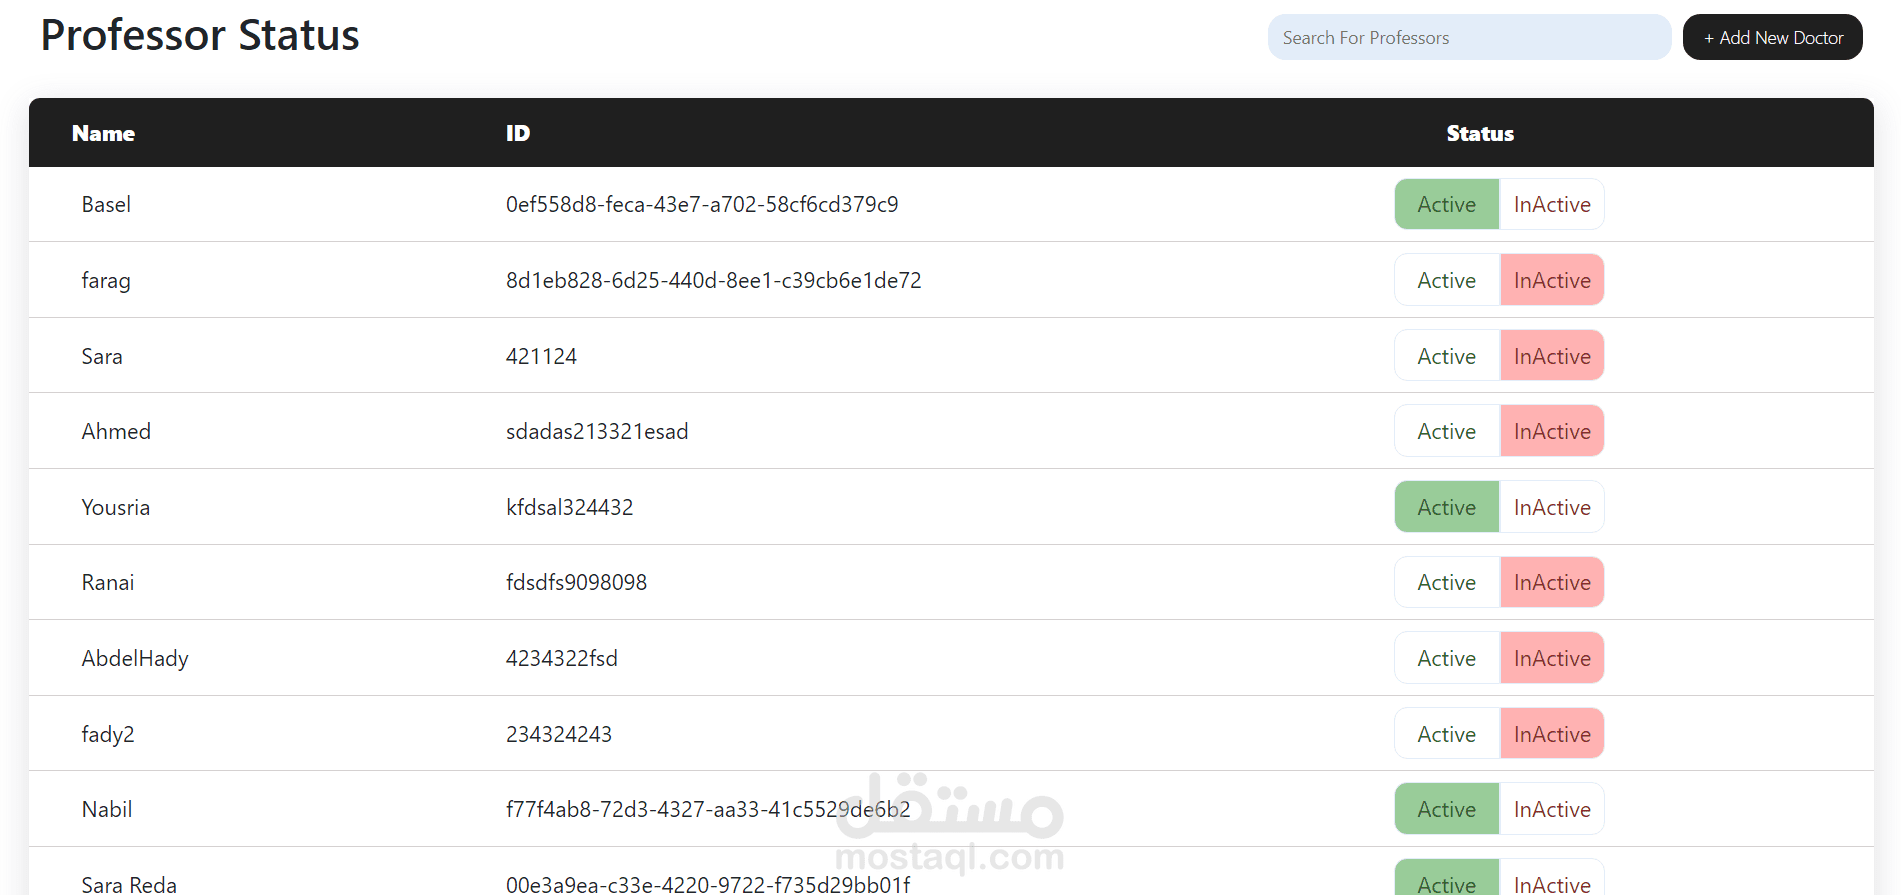Choose InActive for Yousria
Screen dimensions: 1901x895
[x=1552, y=507]
